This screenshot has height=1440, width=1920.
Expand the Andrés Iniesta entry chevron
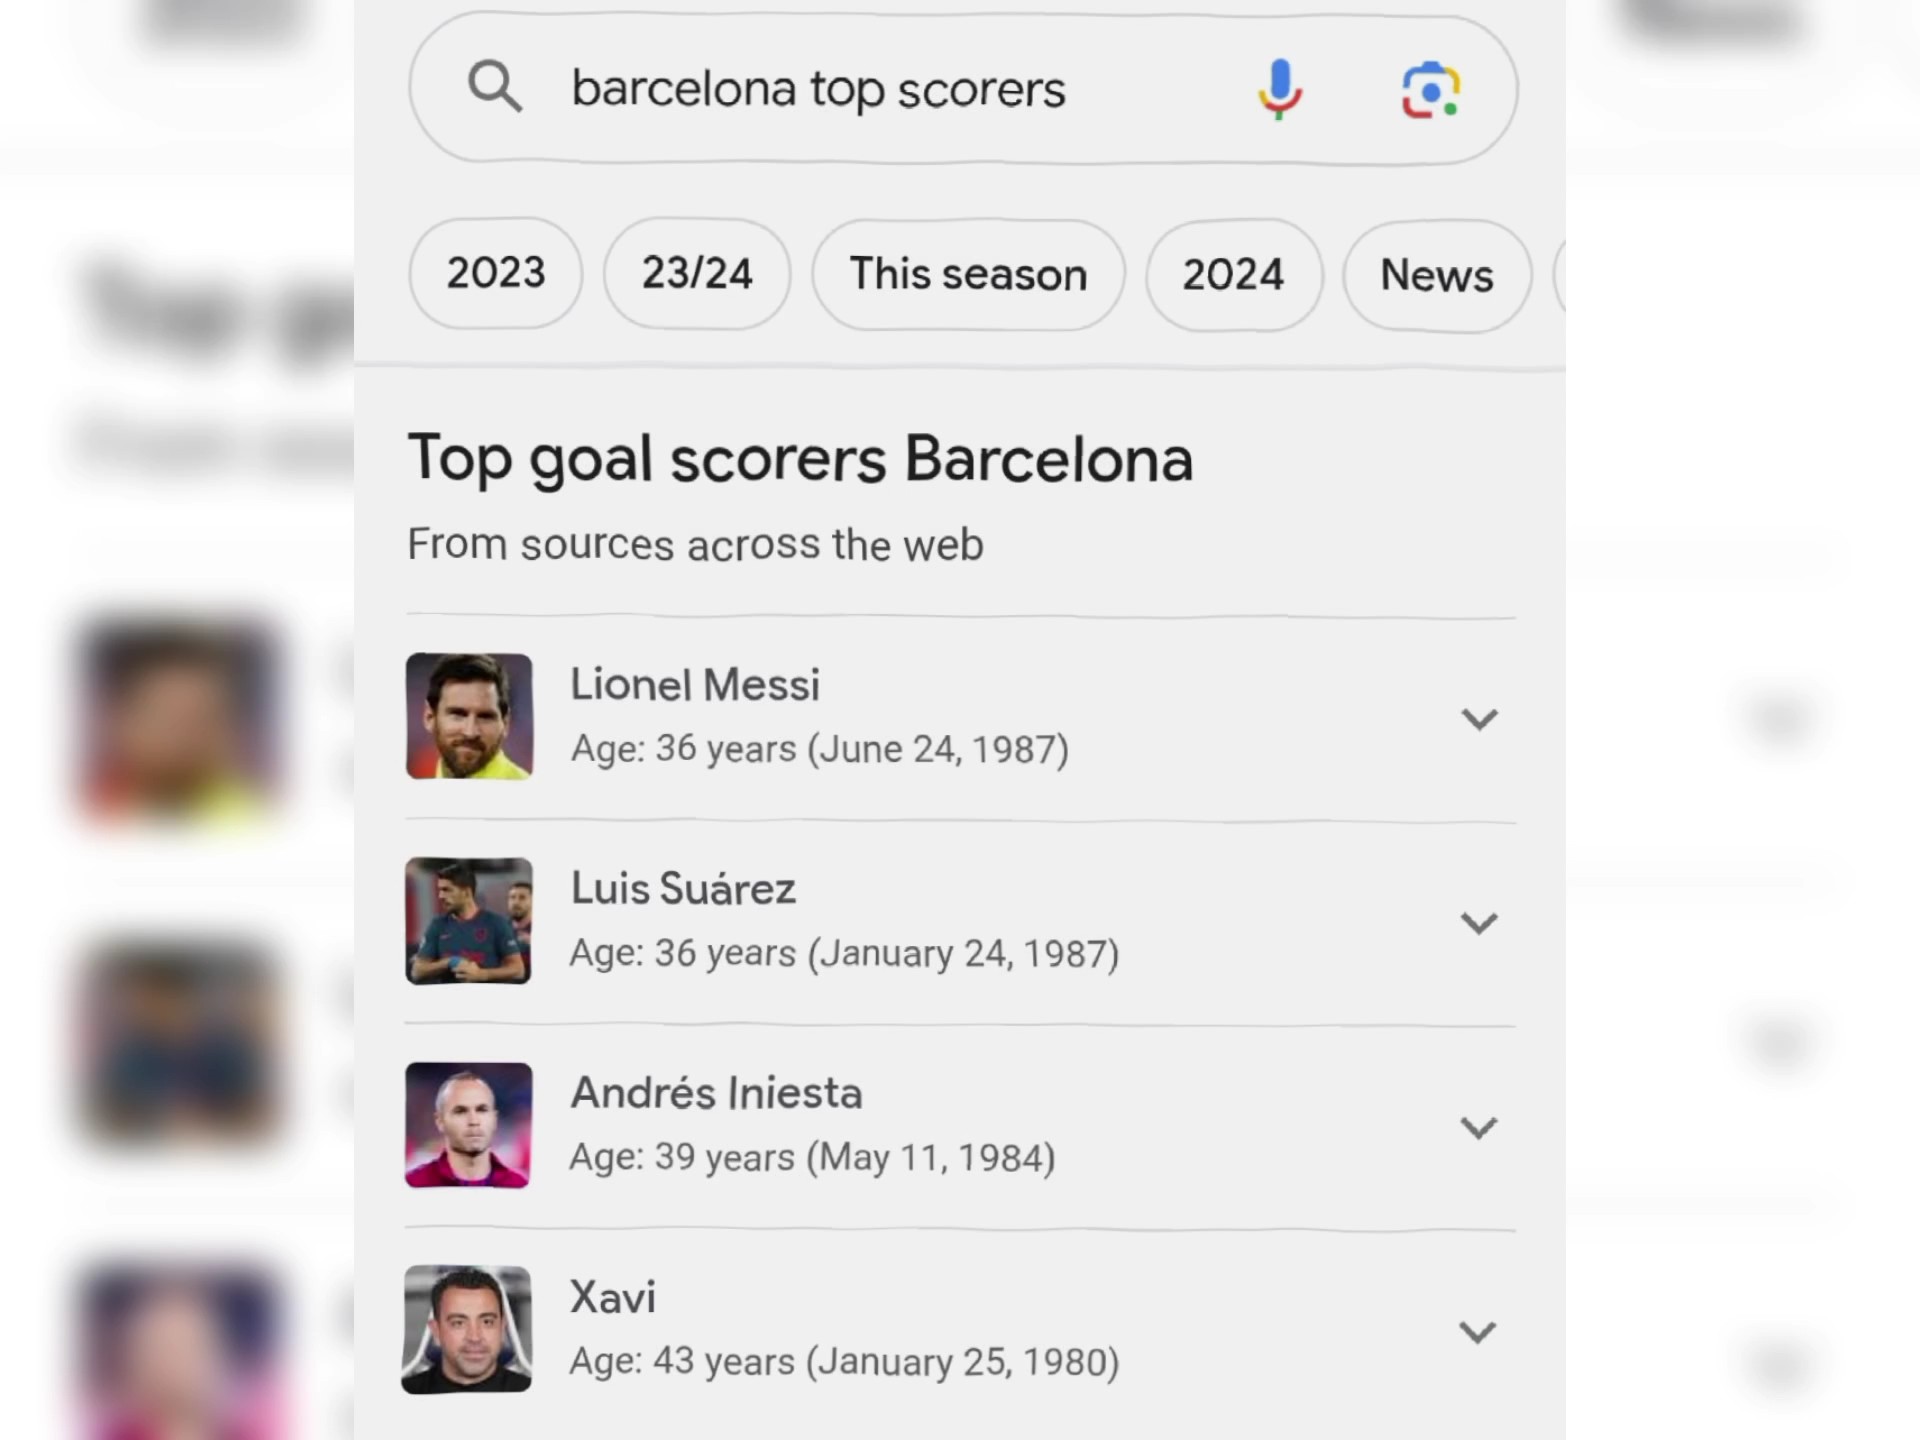point(1479,1128)
